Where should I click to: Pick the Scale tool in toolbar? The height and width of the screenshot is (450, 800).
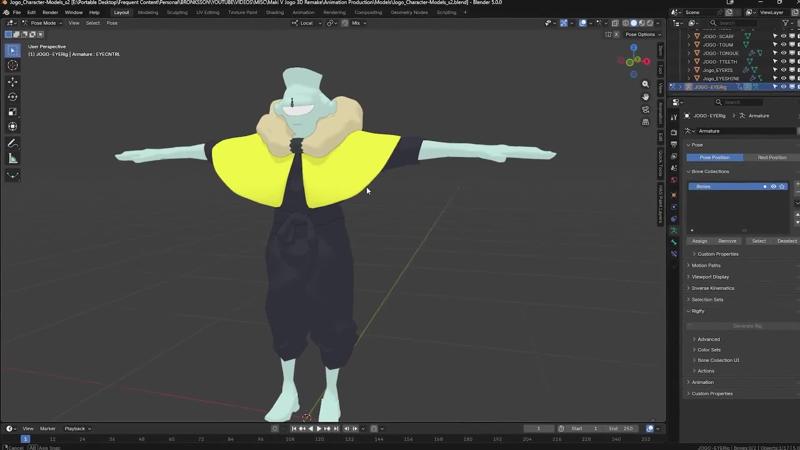[13, 111]
